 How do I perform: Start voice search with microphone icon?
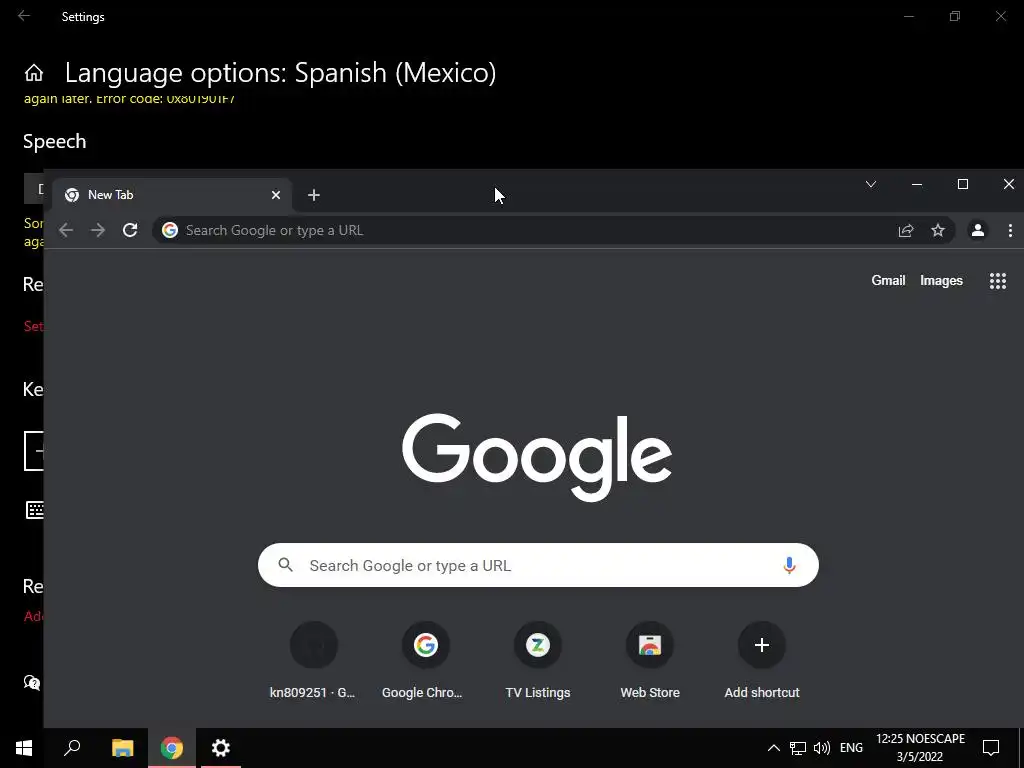tap(789, 566)
